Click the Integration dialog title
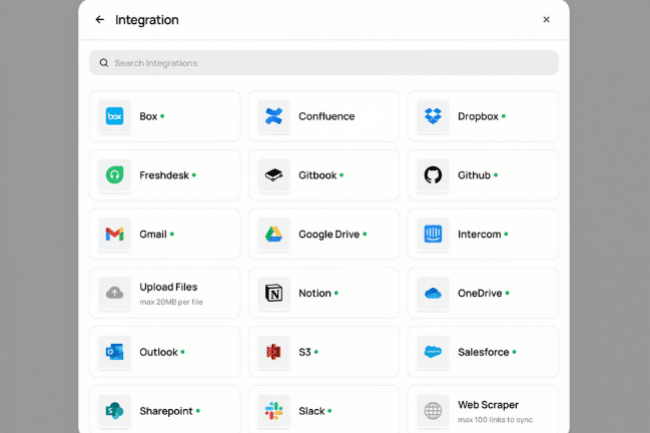 click(147, 20)
